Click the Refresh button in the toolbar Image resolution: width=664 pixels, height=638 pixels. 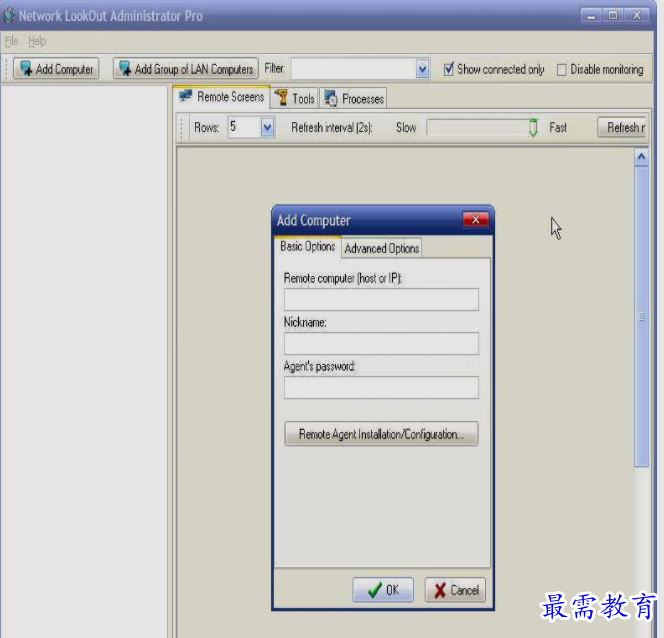tap(622, 127)
